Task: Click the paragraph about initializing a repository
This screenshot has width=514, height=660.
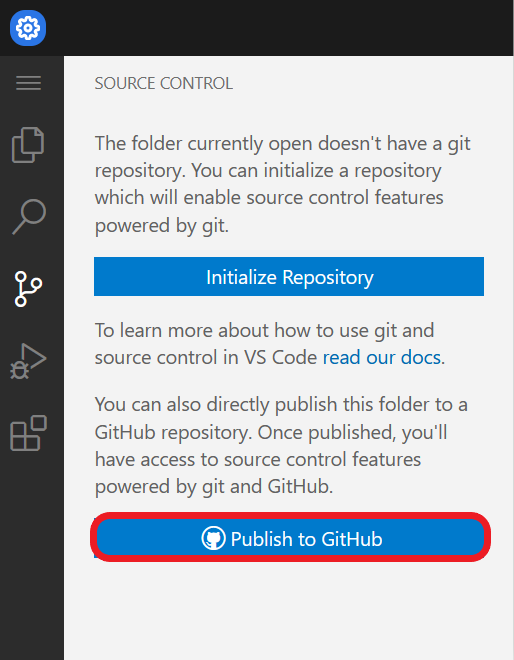Action: (x=282, y=184)
